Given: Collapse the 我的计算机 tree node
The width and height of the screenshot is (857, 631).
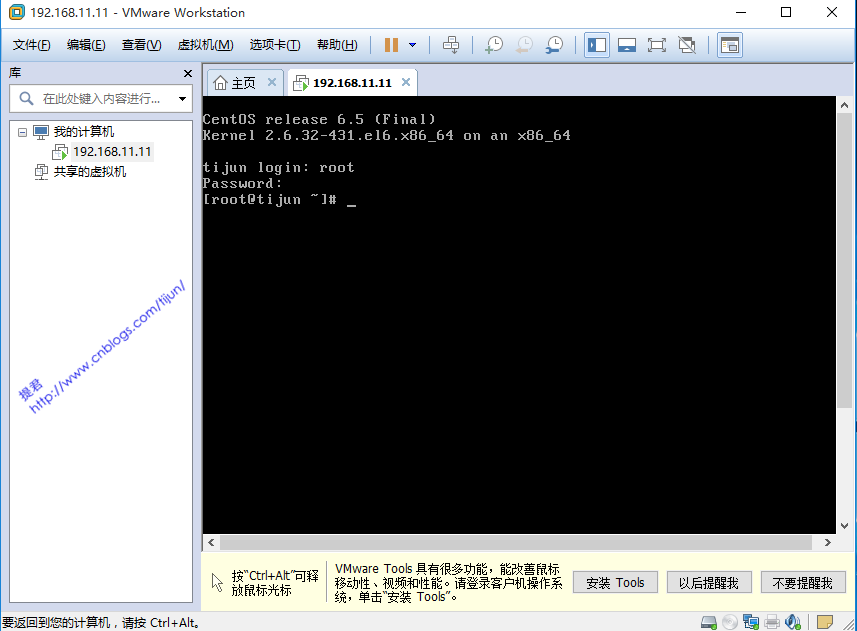Looking at the screenshot, I should tap(22, 132).
